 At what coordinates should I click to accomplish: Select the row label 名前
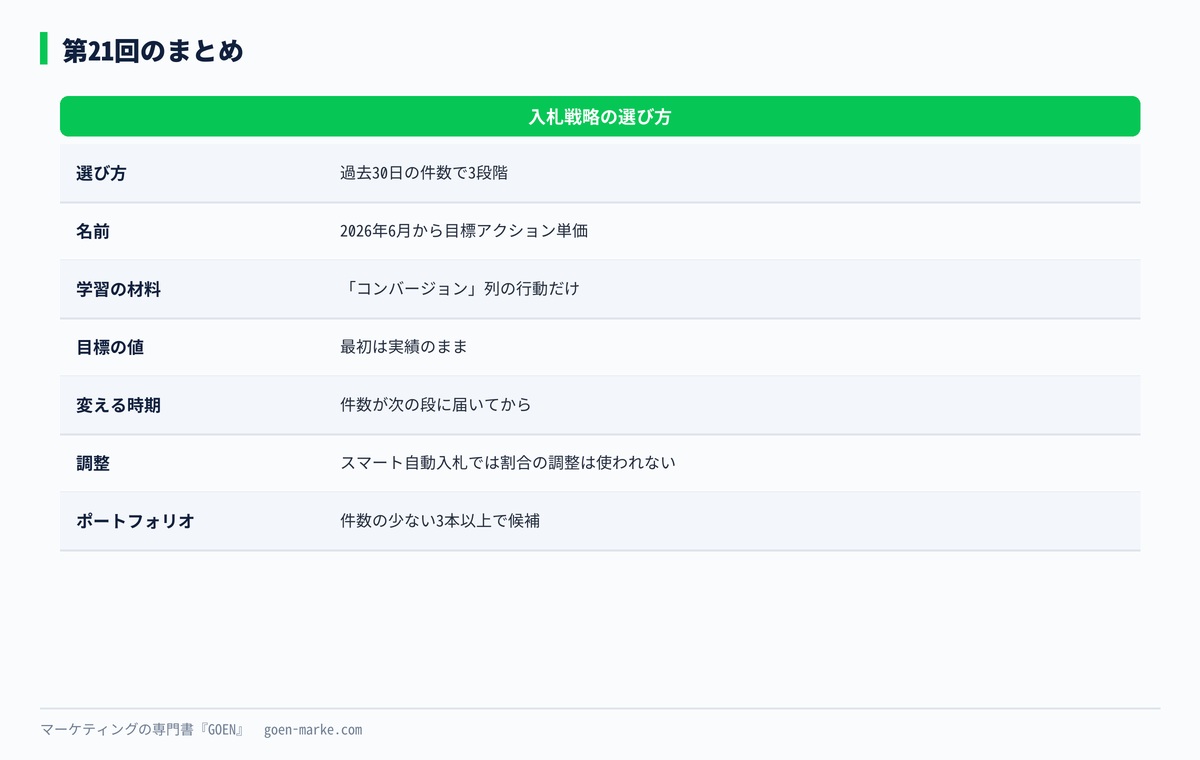click(93, 231)
